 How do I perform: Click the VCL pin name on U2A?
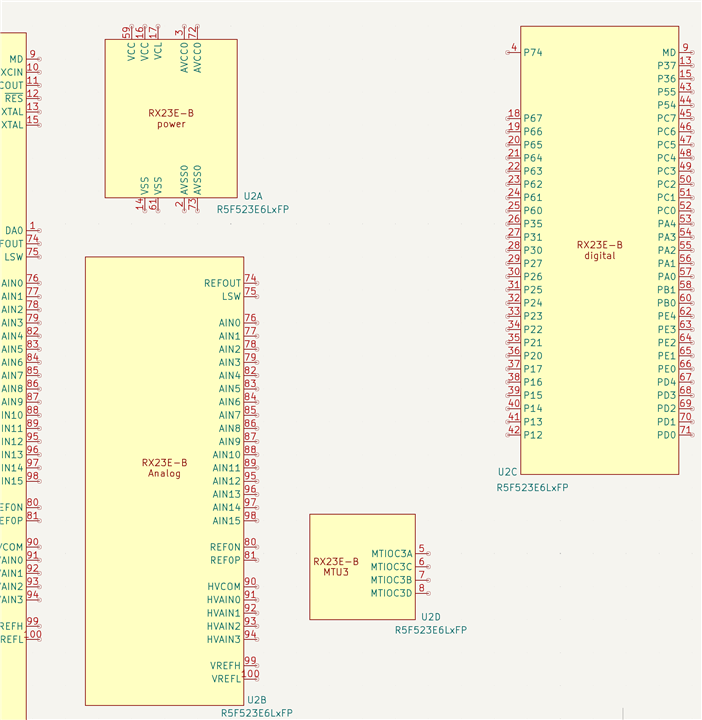[158, 51]
